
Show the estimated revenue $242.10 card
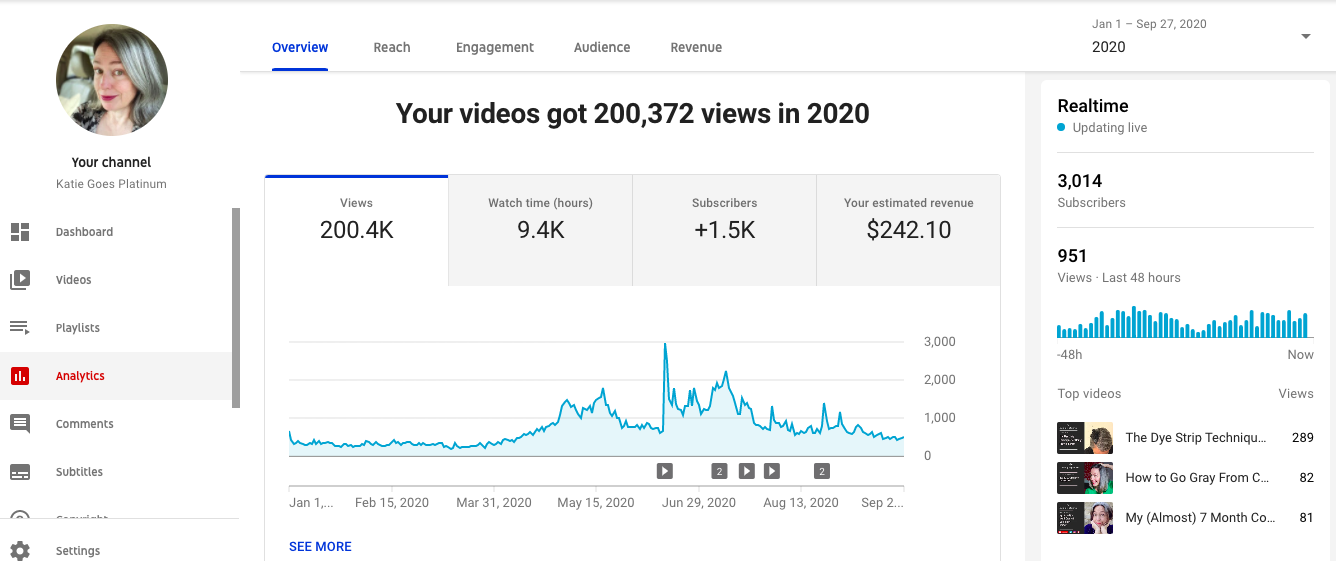tap(908, 230)
